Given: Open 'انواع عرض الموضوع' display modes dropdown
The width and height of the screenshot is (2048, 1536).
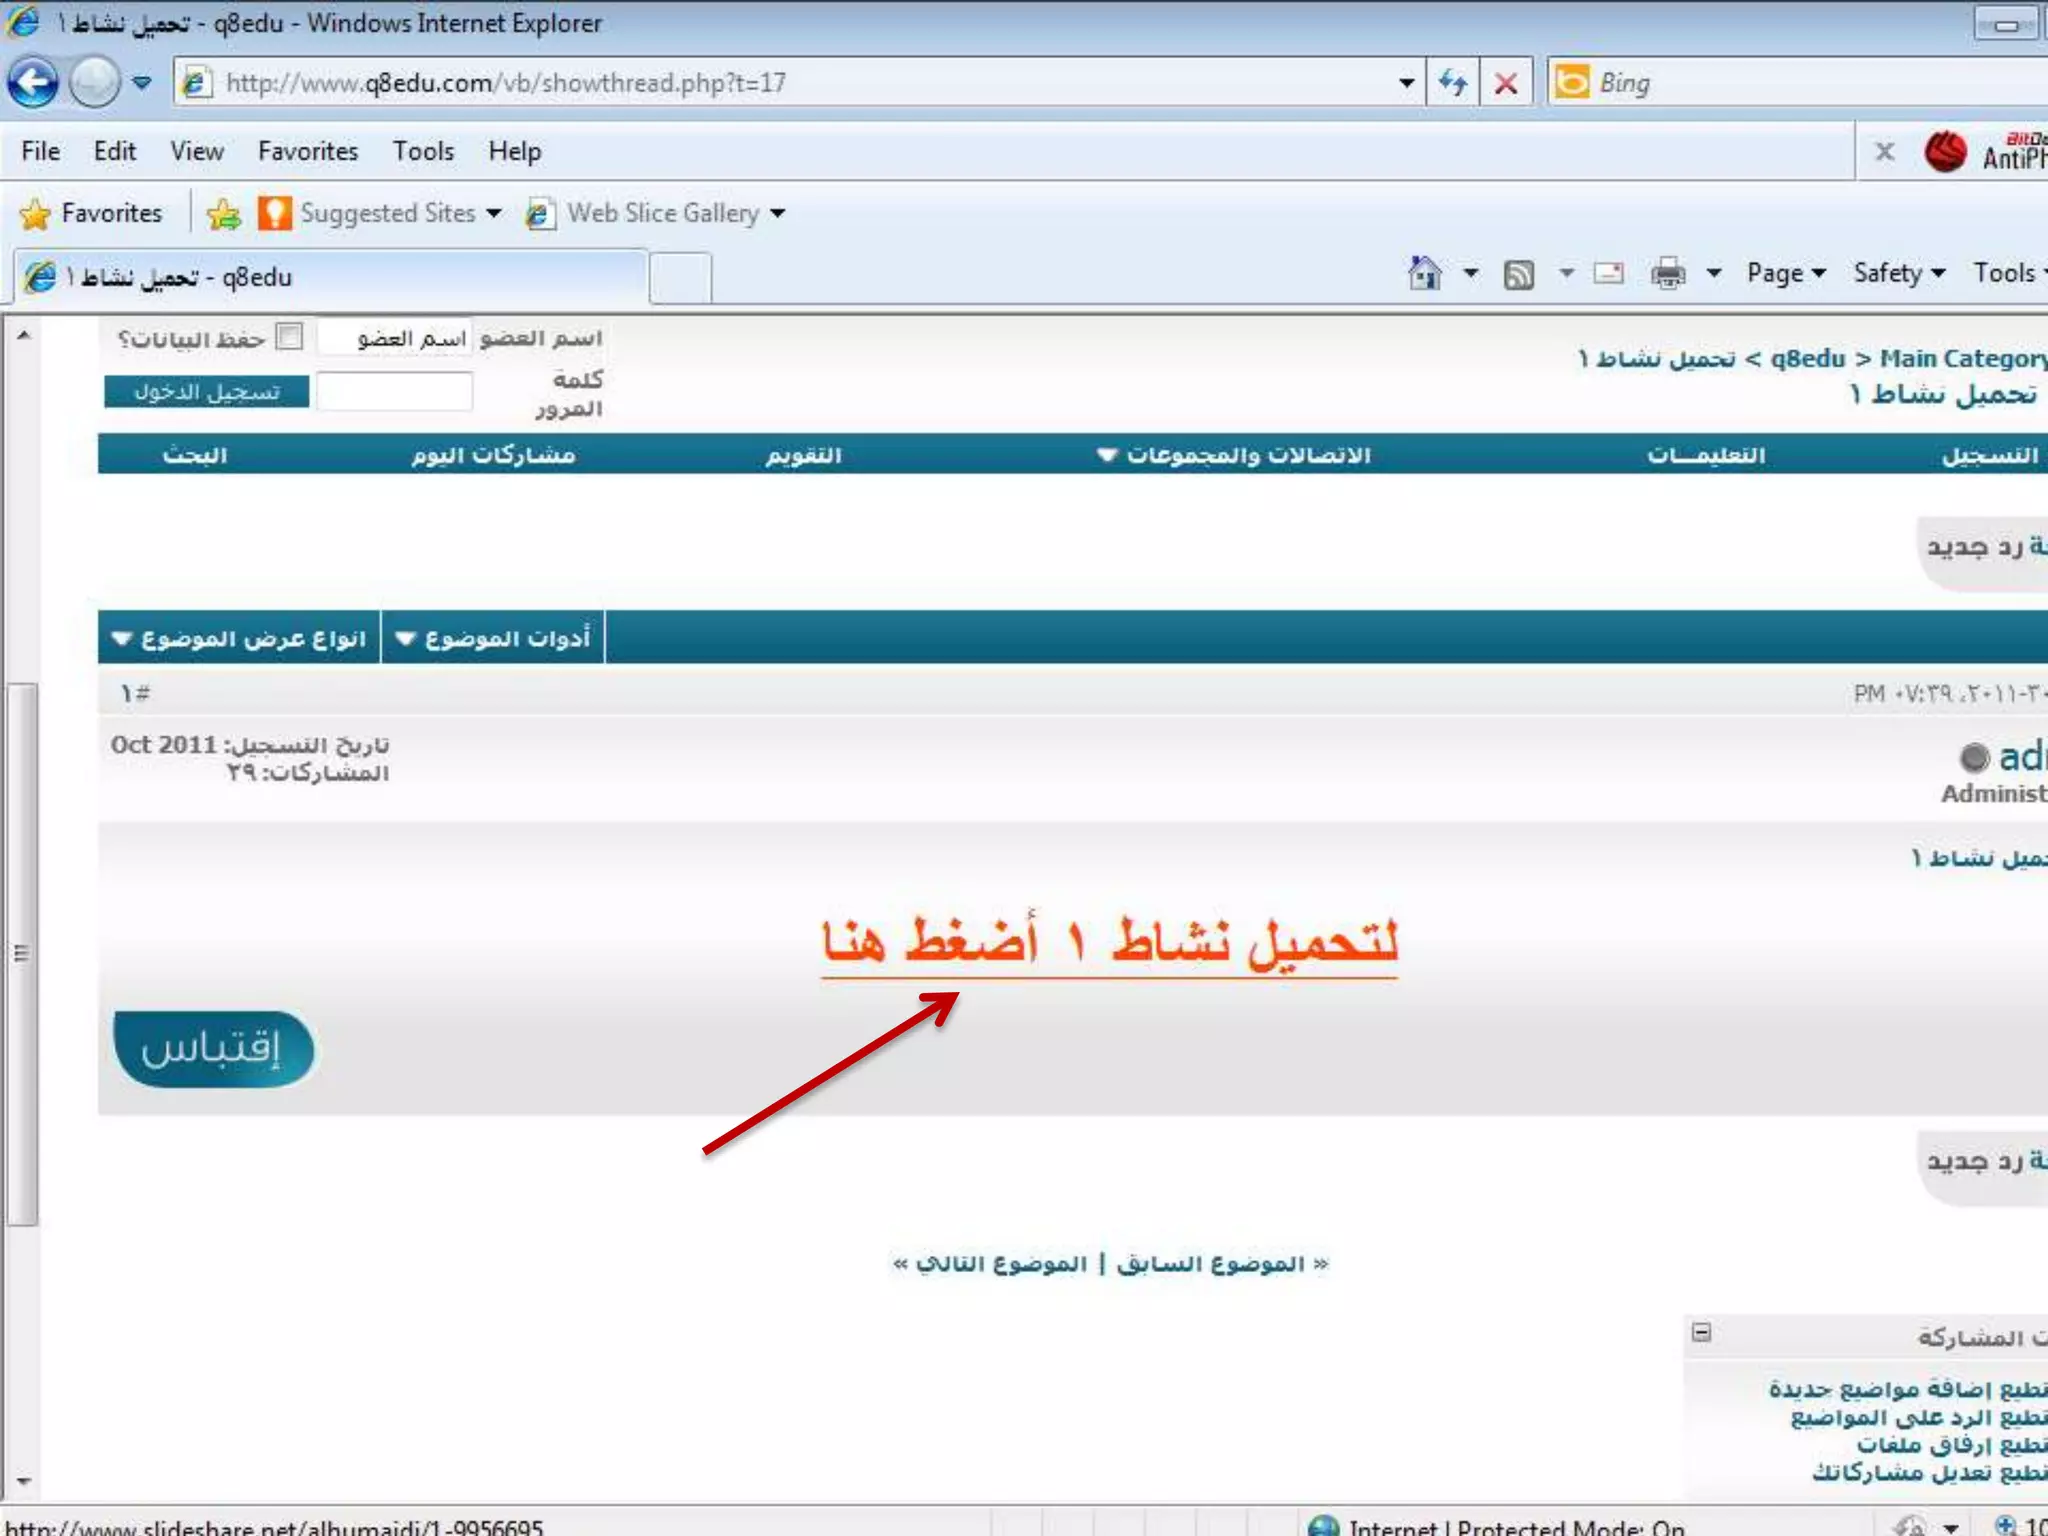Looking at the screenshot, I should (239, 638).
